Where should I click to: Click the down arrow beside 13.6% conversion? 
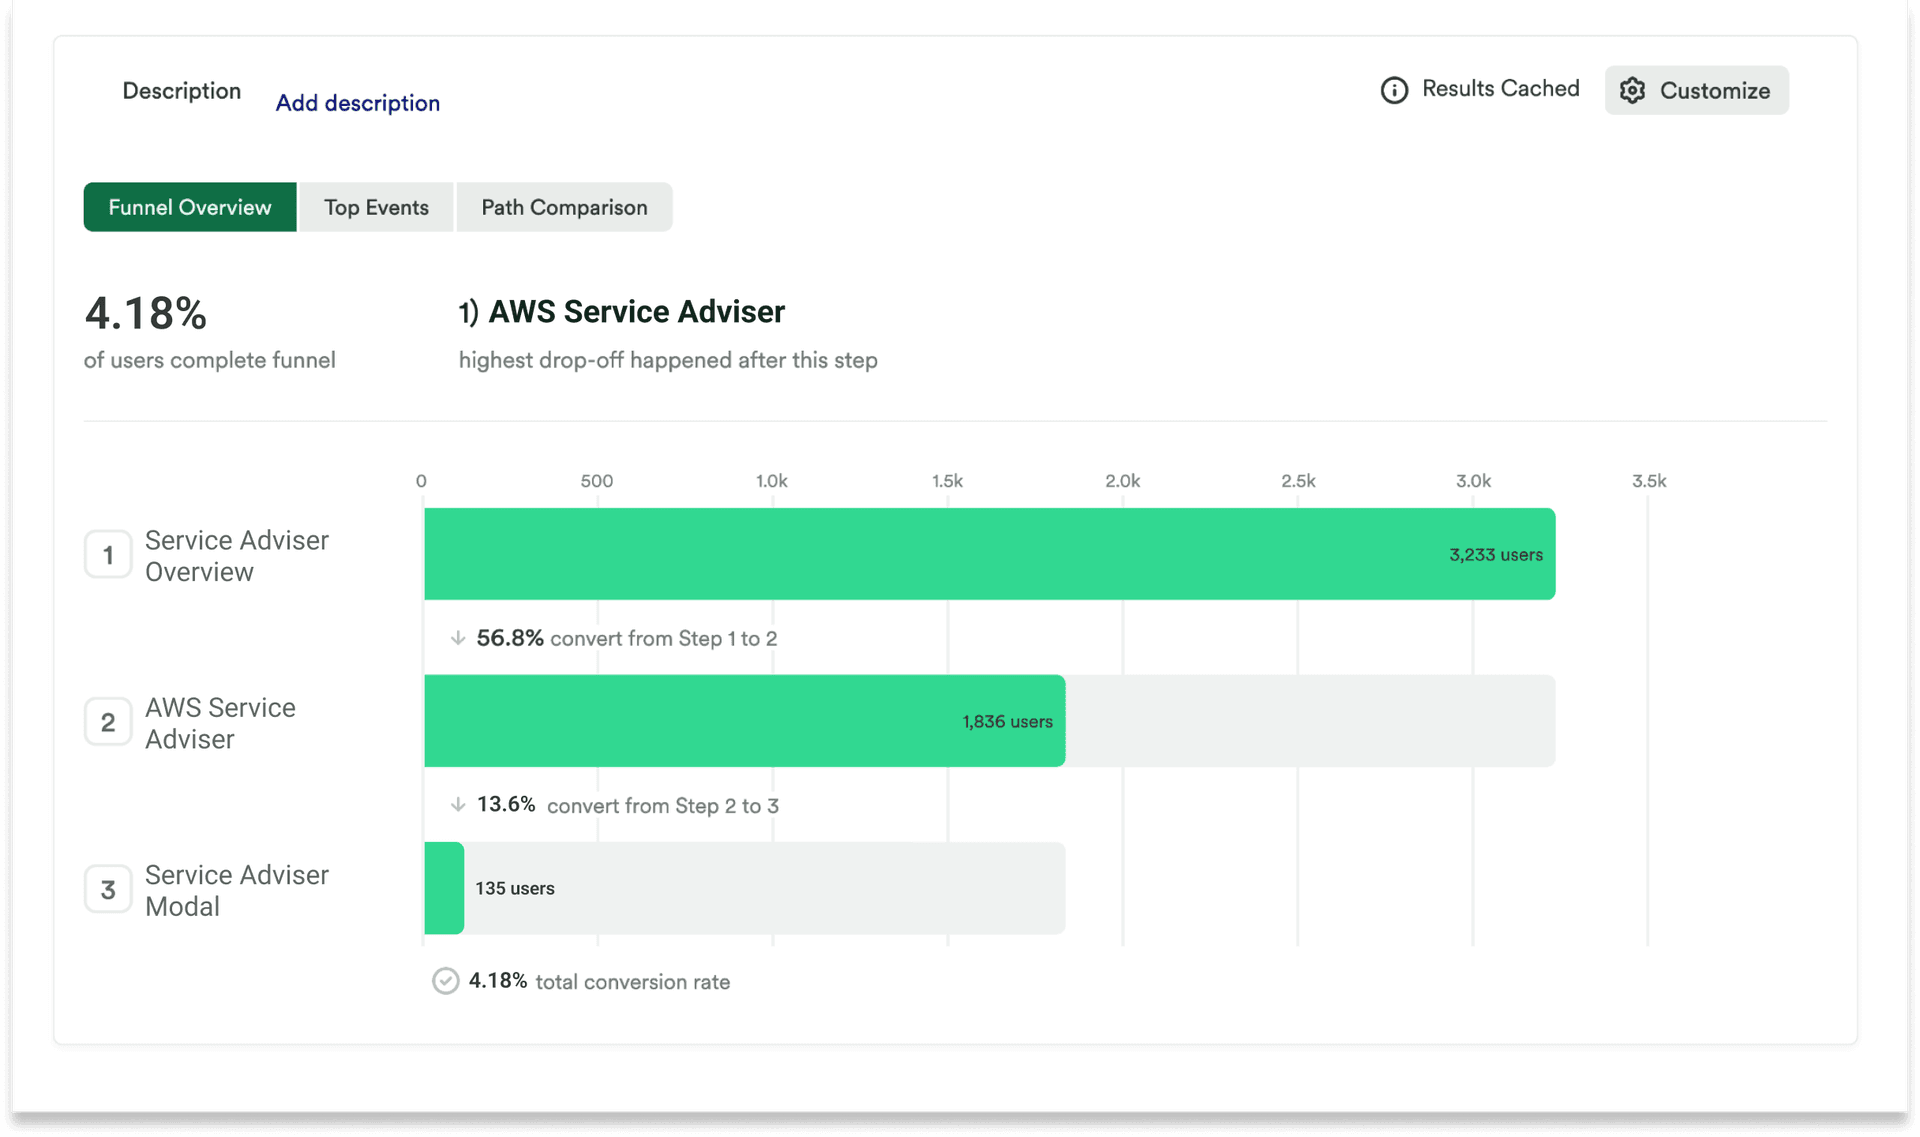pyautogui.click(x=458, y=804)
